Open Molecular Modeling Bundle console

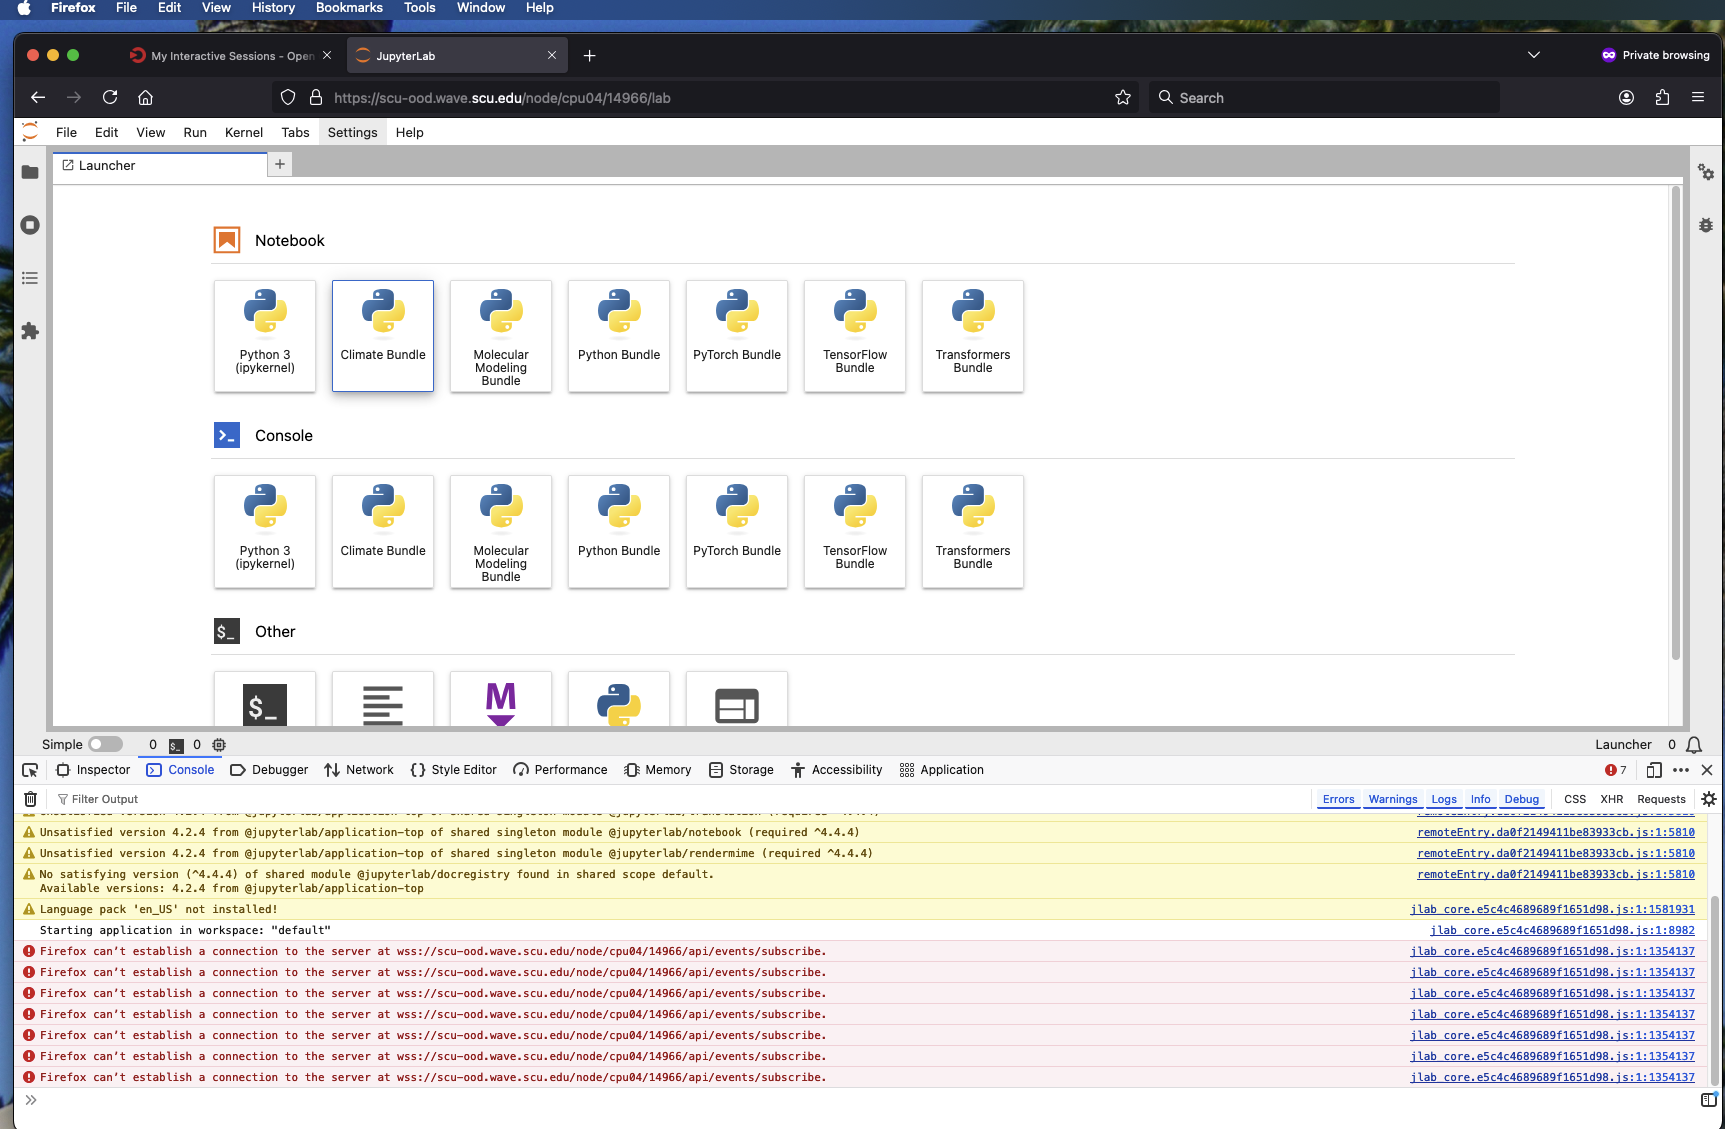click(501, 532)
